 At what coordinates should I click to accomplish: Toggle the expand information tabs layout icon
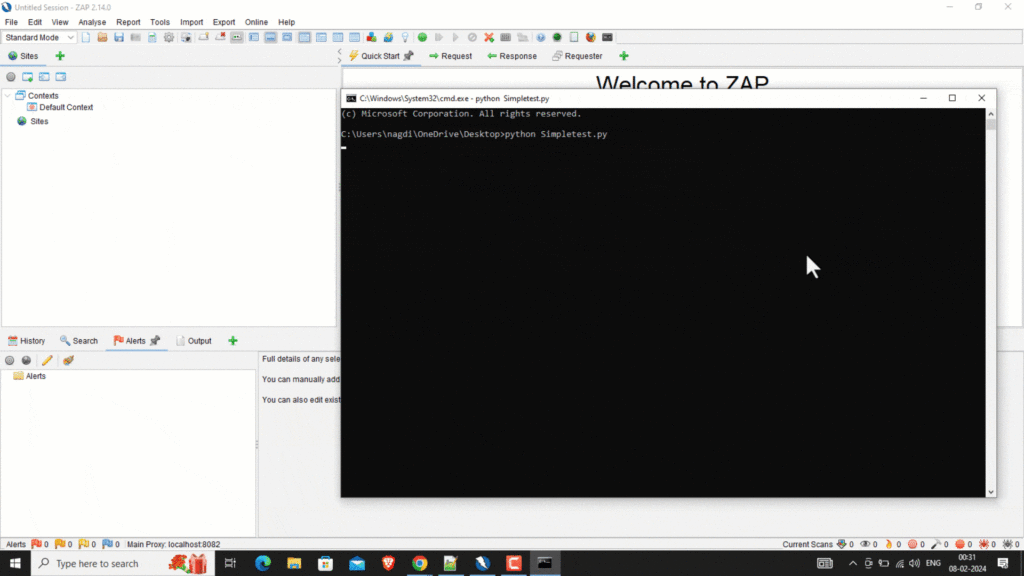[270, 37]
